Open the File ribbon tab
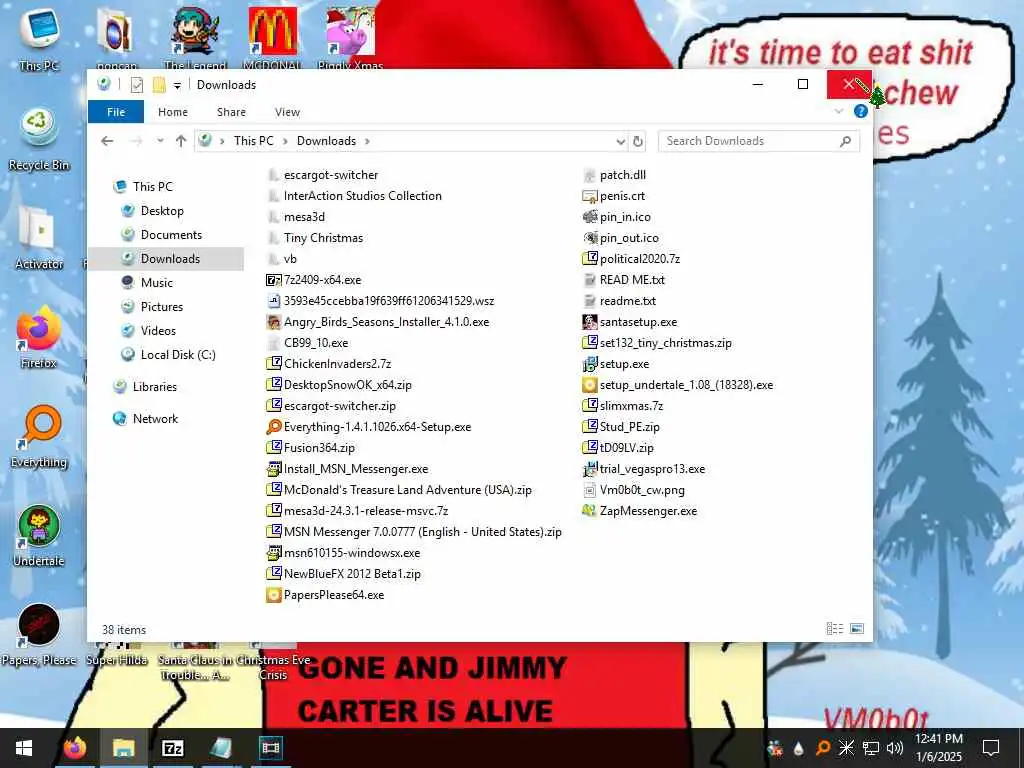 click(116, 112)
